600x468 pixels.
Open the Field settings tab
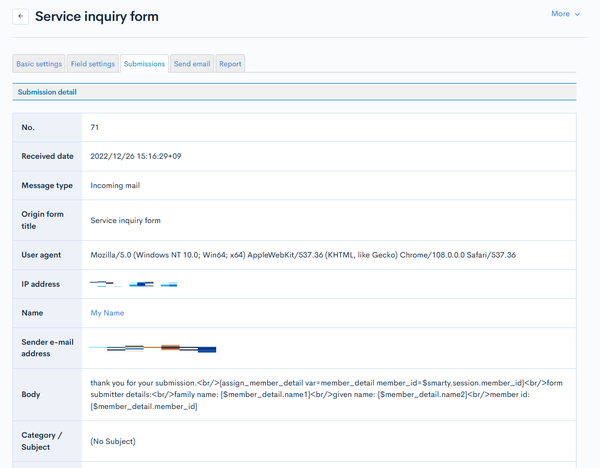tap(93, 64)
